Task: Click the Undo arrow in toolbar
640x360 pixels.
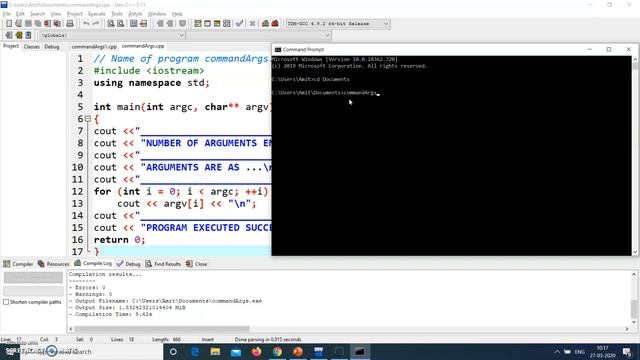Action: 86,24
